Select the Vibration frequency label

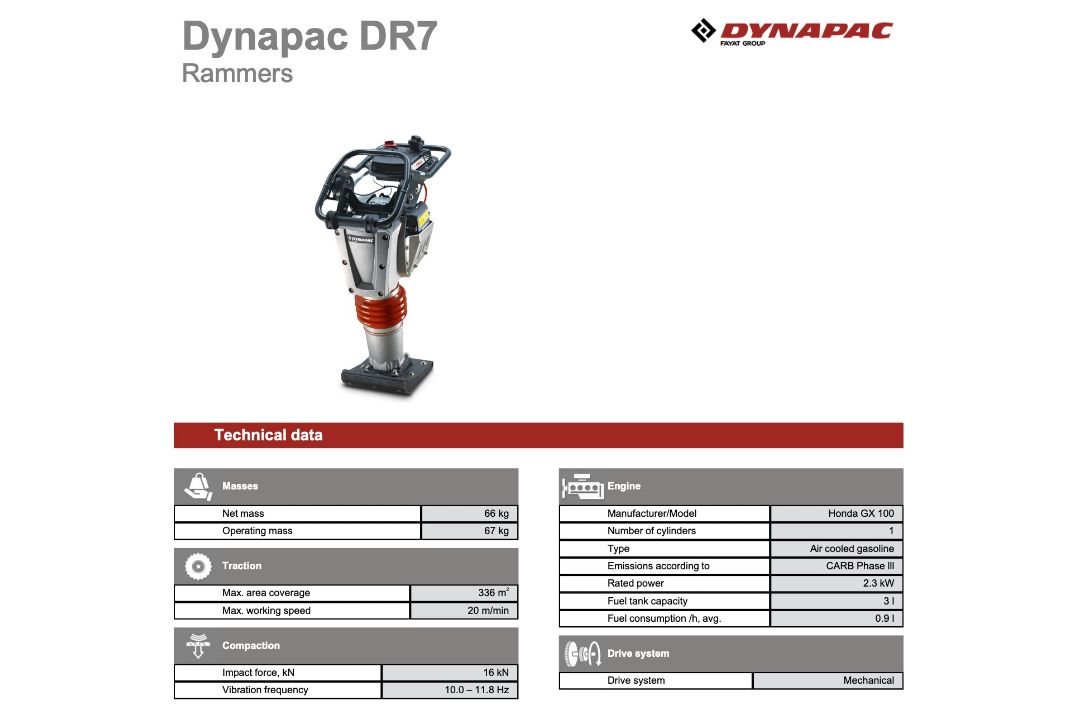(x=264, y=690)
